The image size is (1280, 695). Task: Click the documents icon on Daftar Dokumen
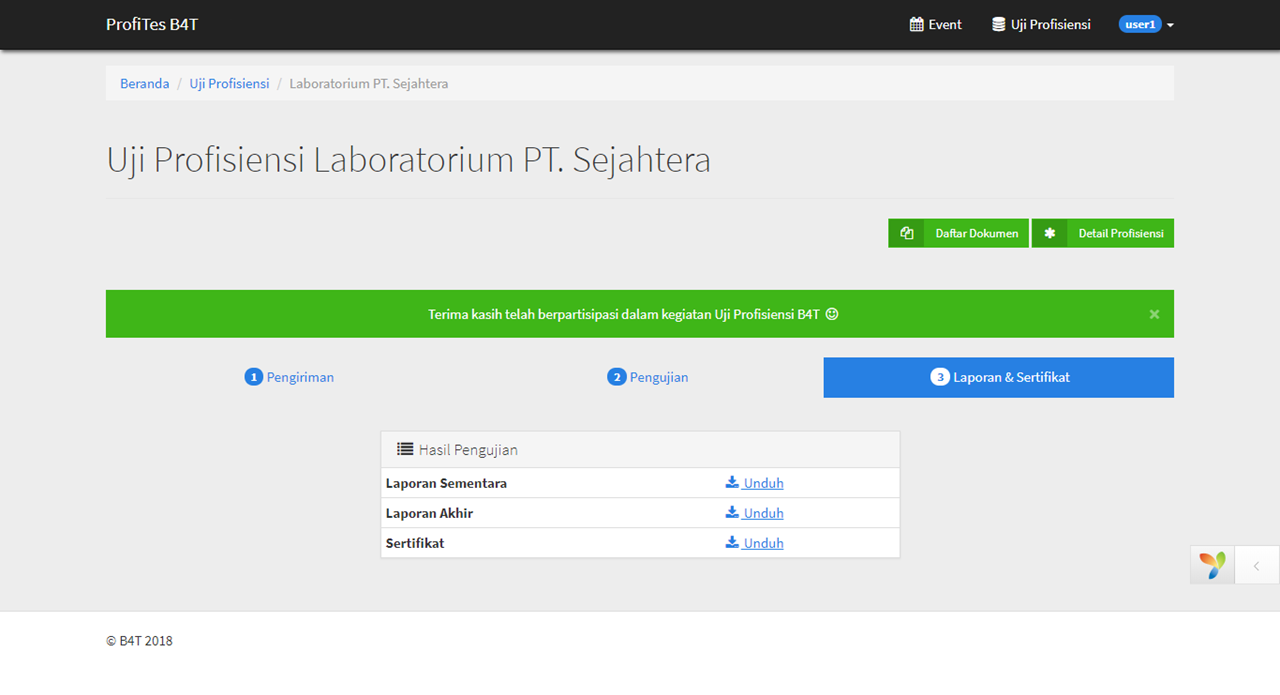click(x=907, y=234)
